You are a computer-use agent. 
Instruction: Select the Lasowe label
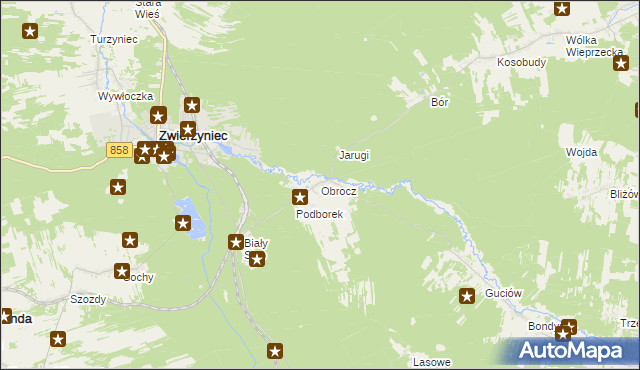click(x=432, y=362)
